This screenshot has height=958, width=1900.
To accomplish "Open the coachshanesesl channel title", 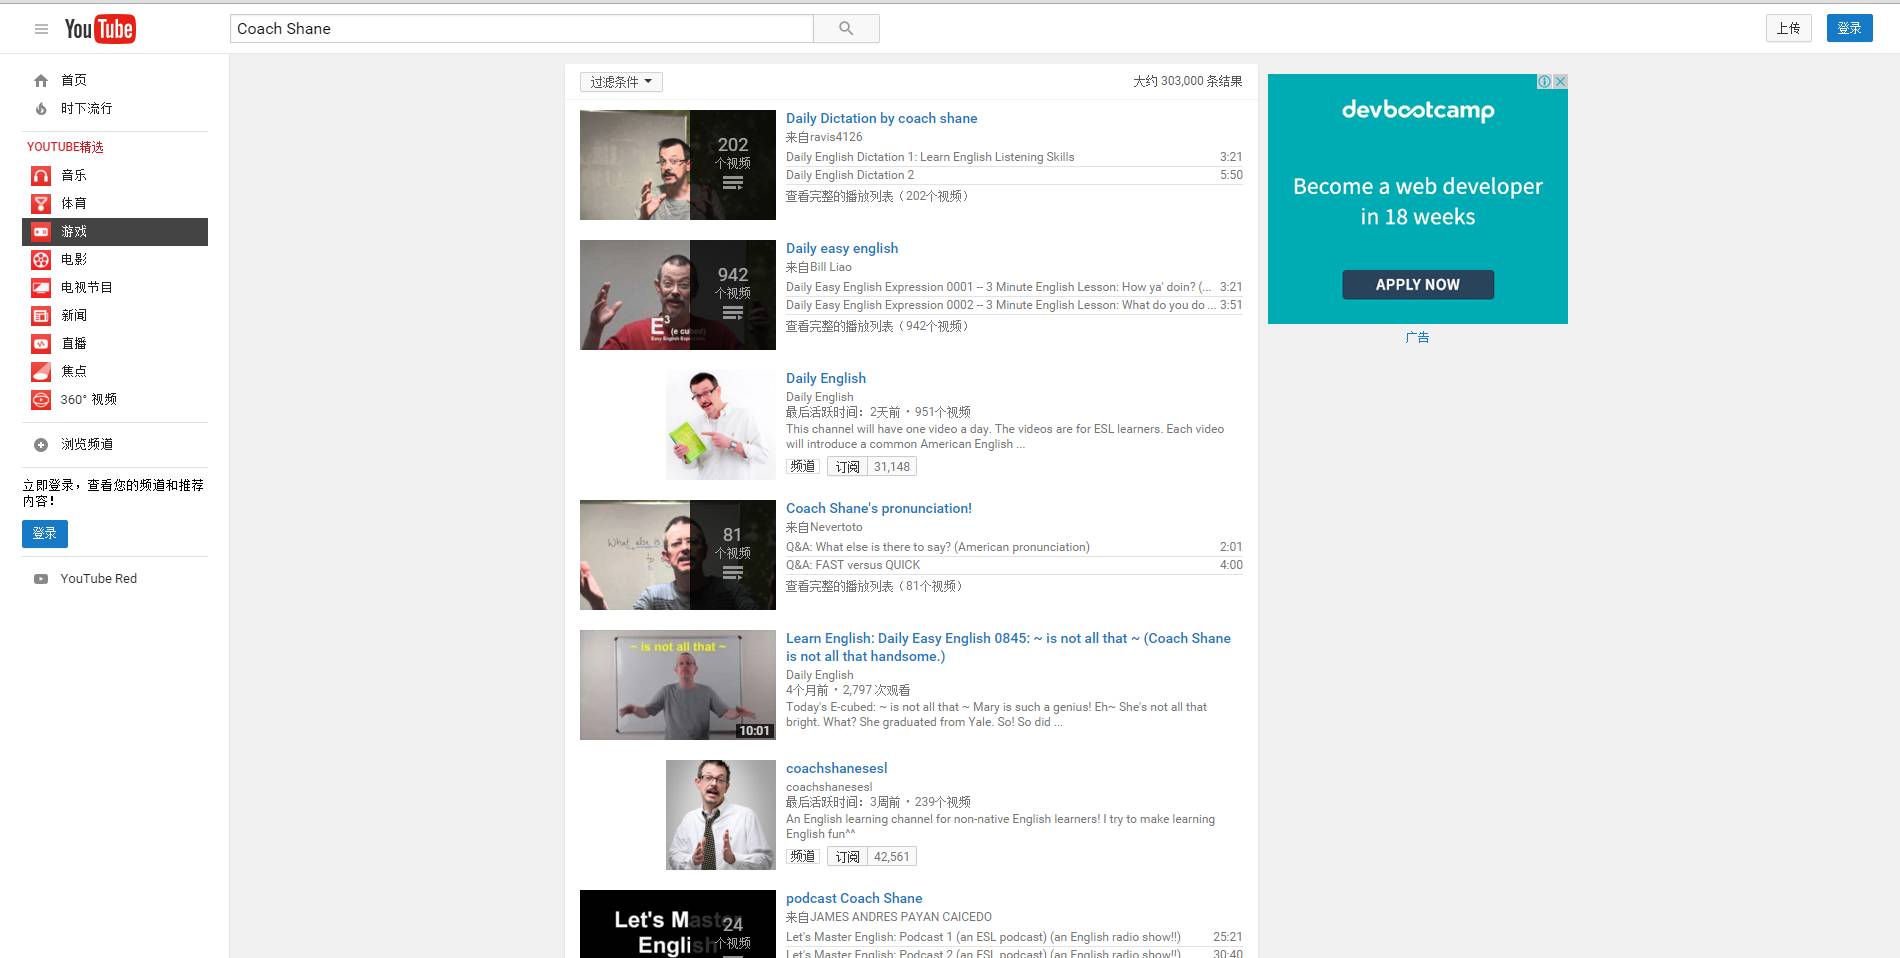I will point(837,768).
